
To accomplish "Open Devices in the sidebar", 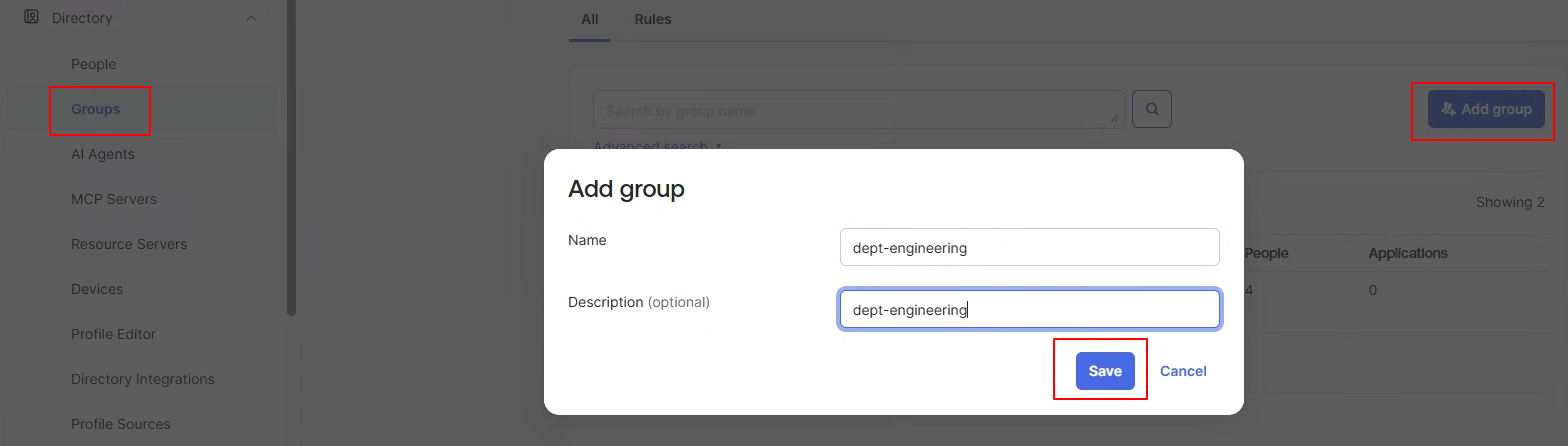I will (97, 289).
